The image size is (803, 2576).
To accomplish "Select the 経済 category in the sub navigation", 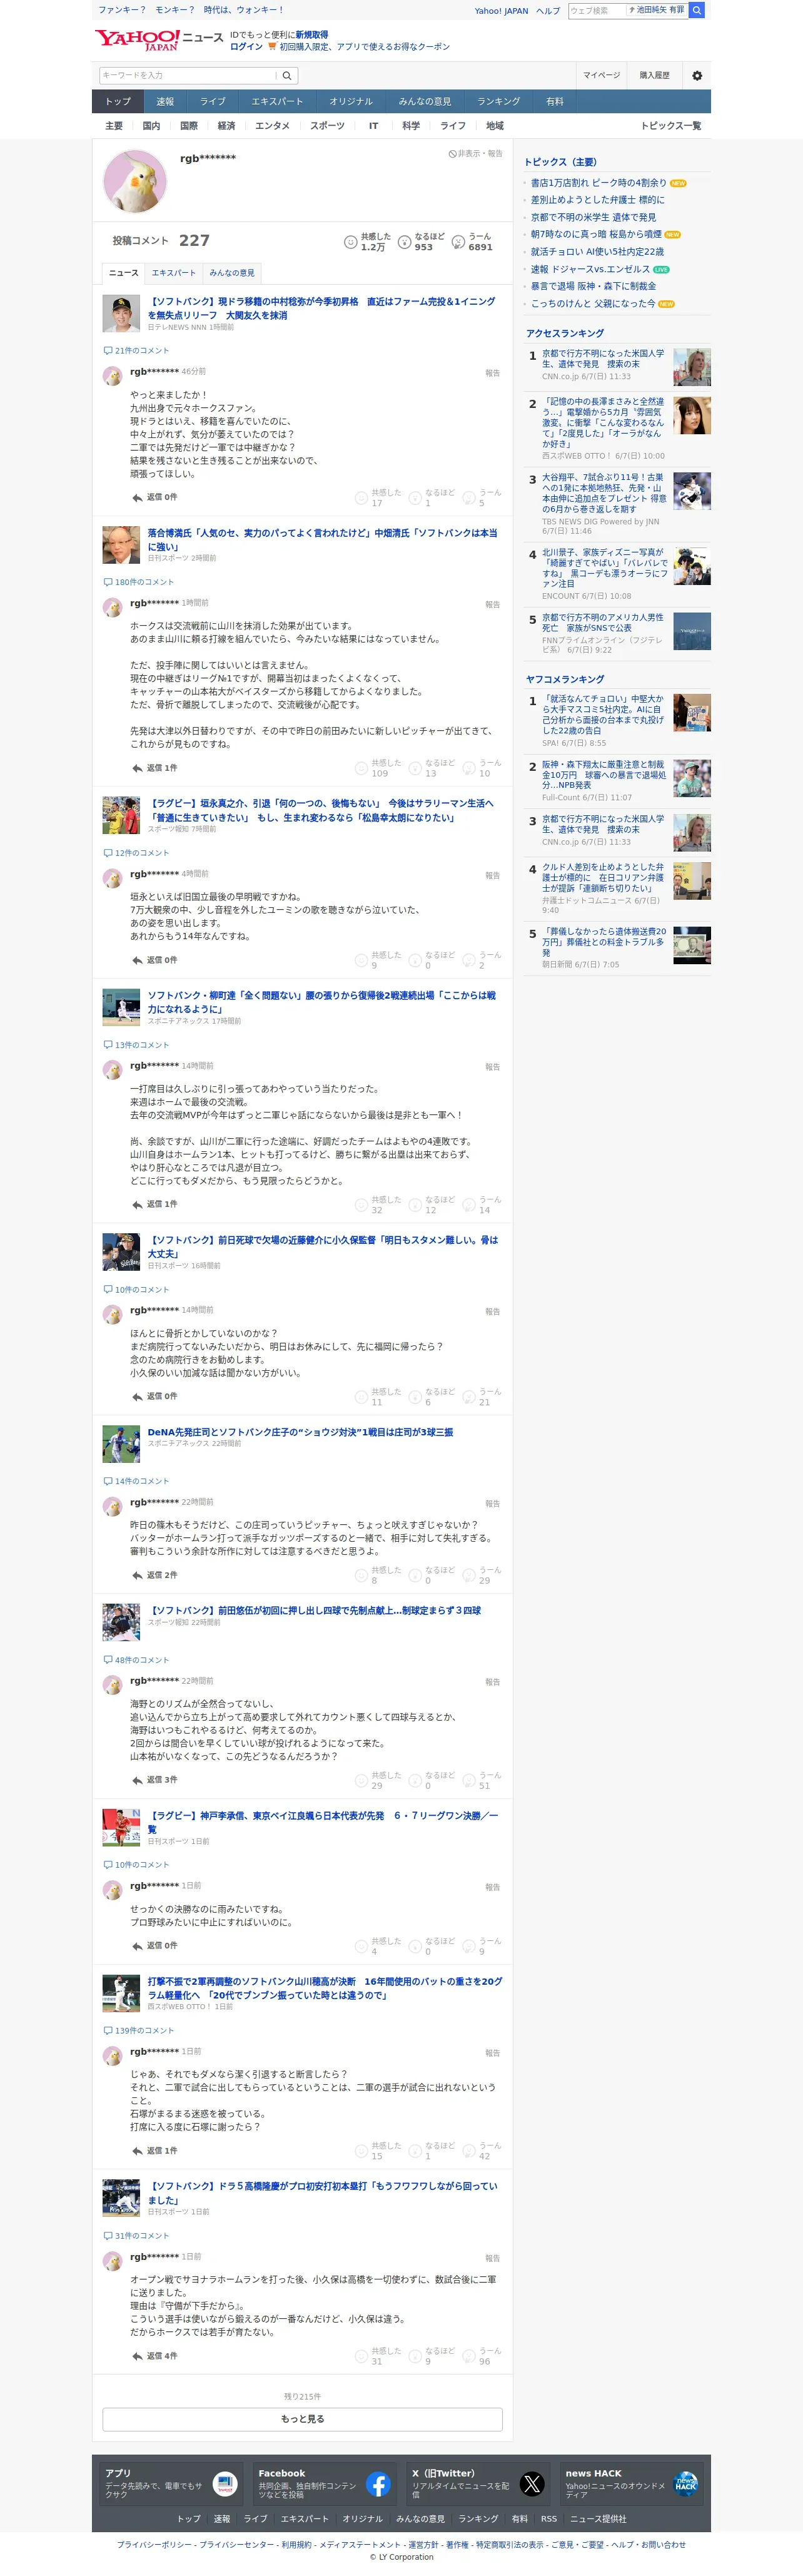I will [x=227, y=126].
